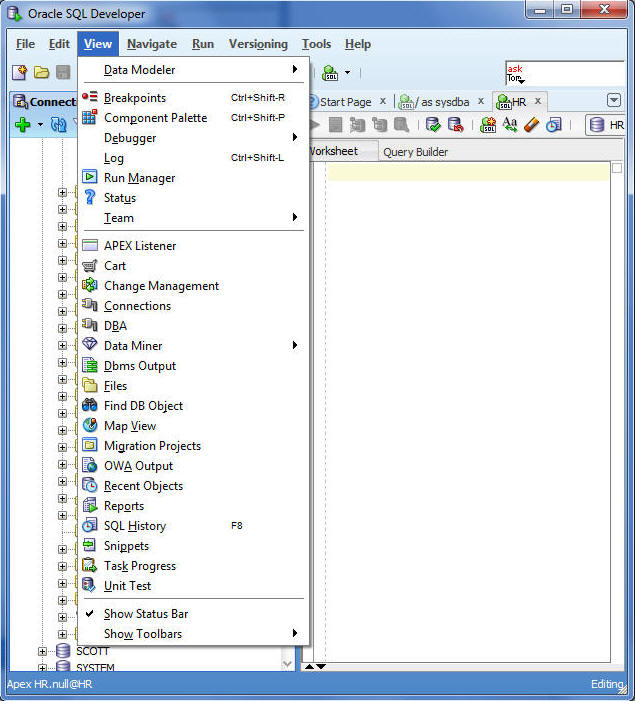Click the SQL History clock icon in worksheet toolbar
The width and height of the screenshot is (635, 701).
553,125
